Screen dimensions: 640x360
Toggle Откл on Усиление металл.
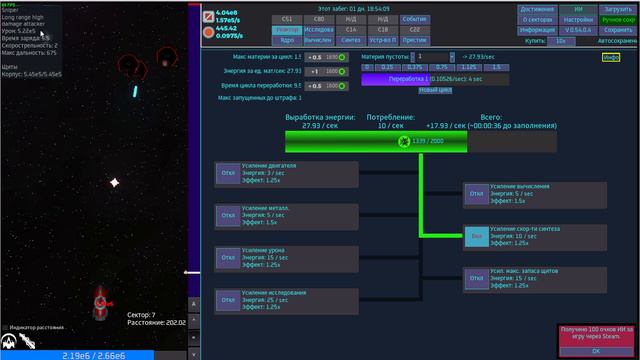click(x=228, y=216)
